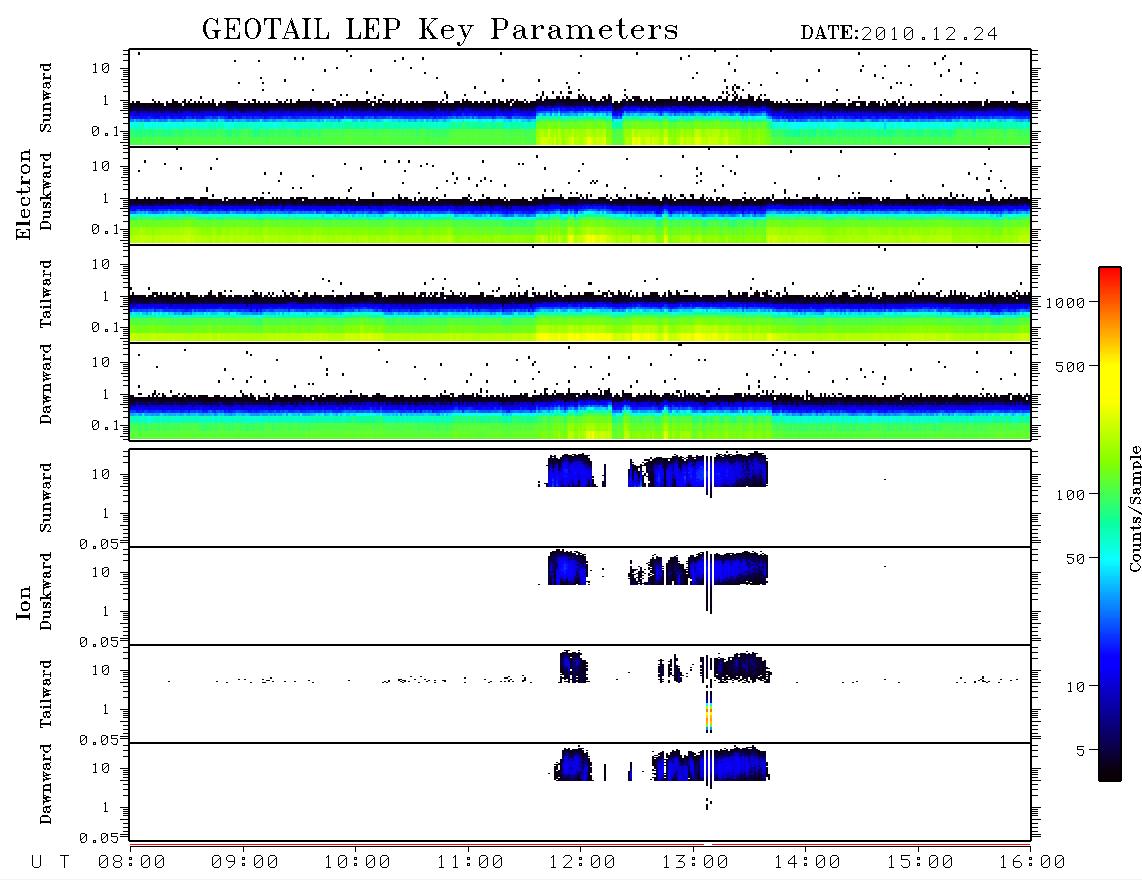Select the Ion 'Sunward' panel label
The width and height of the screenshot is (1142, 880).
[x=46, y=498]
